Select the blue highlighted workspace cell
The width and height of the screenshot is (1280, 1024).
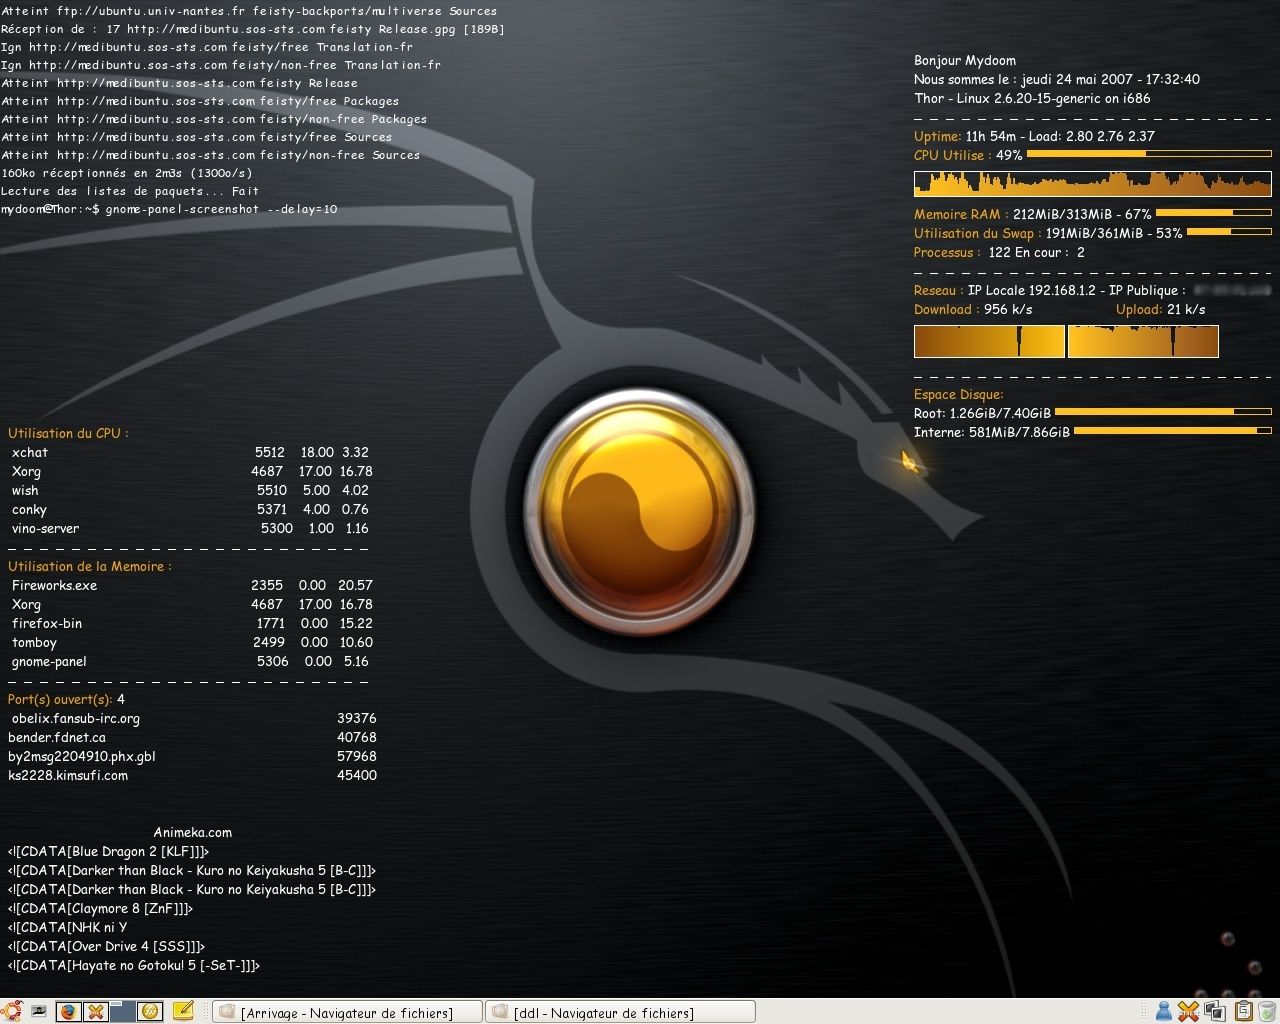point(123,1012)
